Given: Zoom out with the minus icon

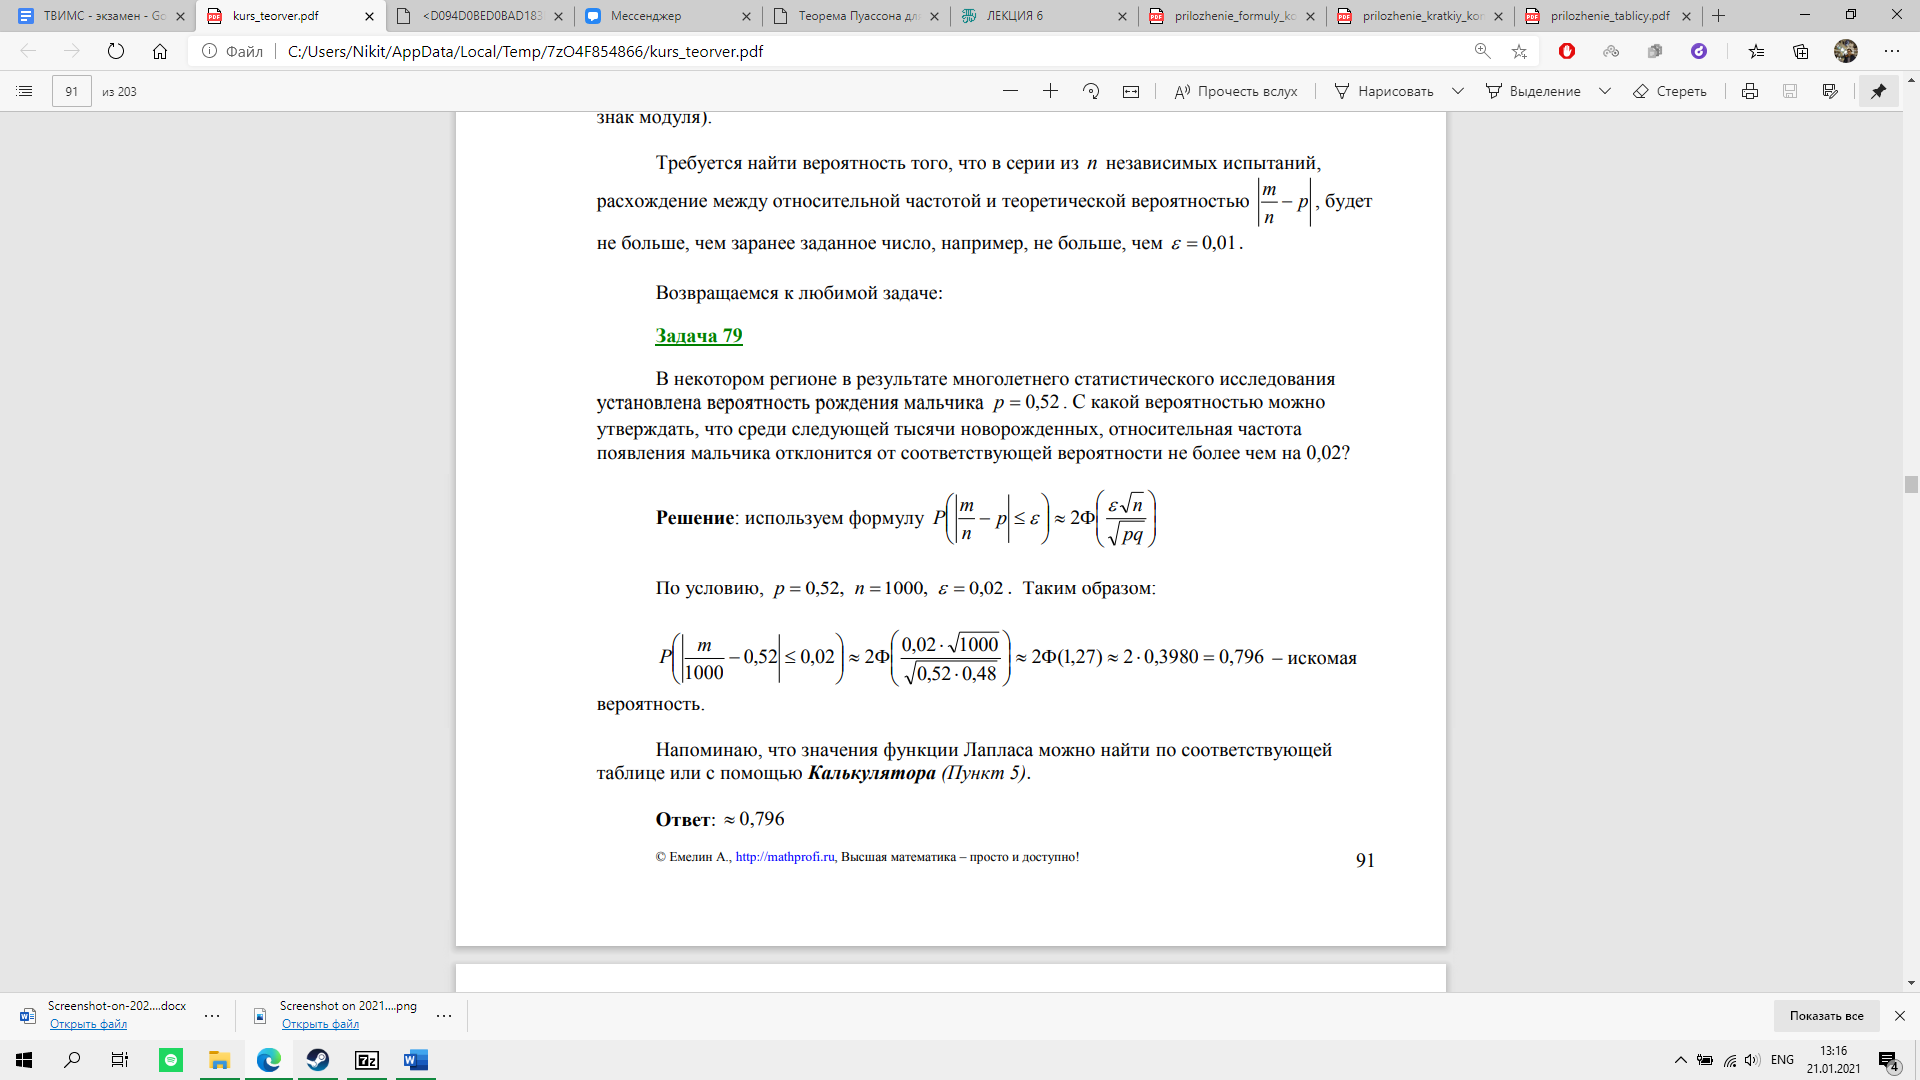Looking at the screenshot, I should coord(1010,91).
